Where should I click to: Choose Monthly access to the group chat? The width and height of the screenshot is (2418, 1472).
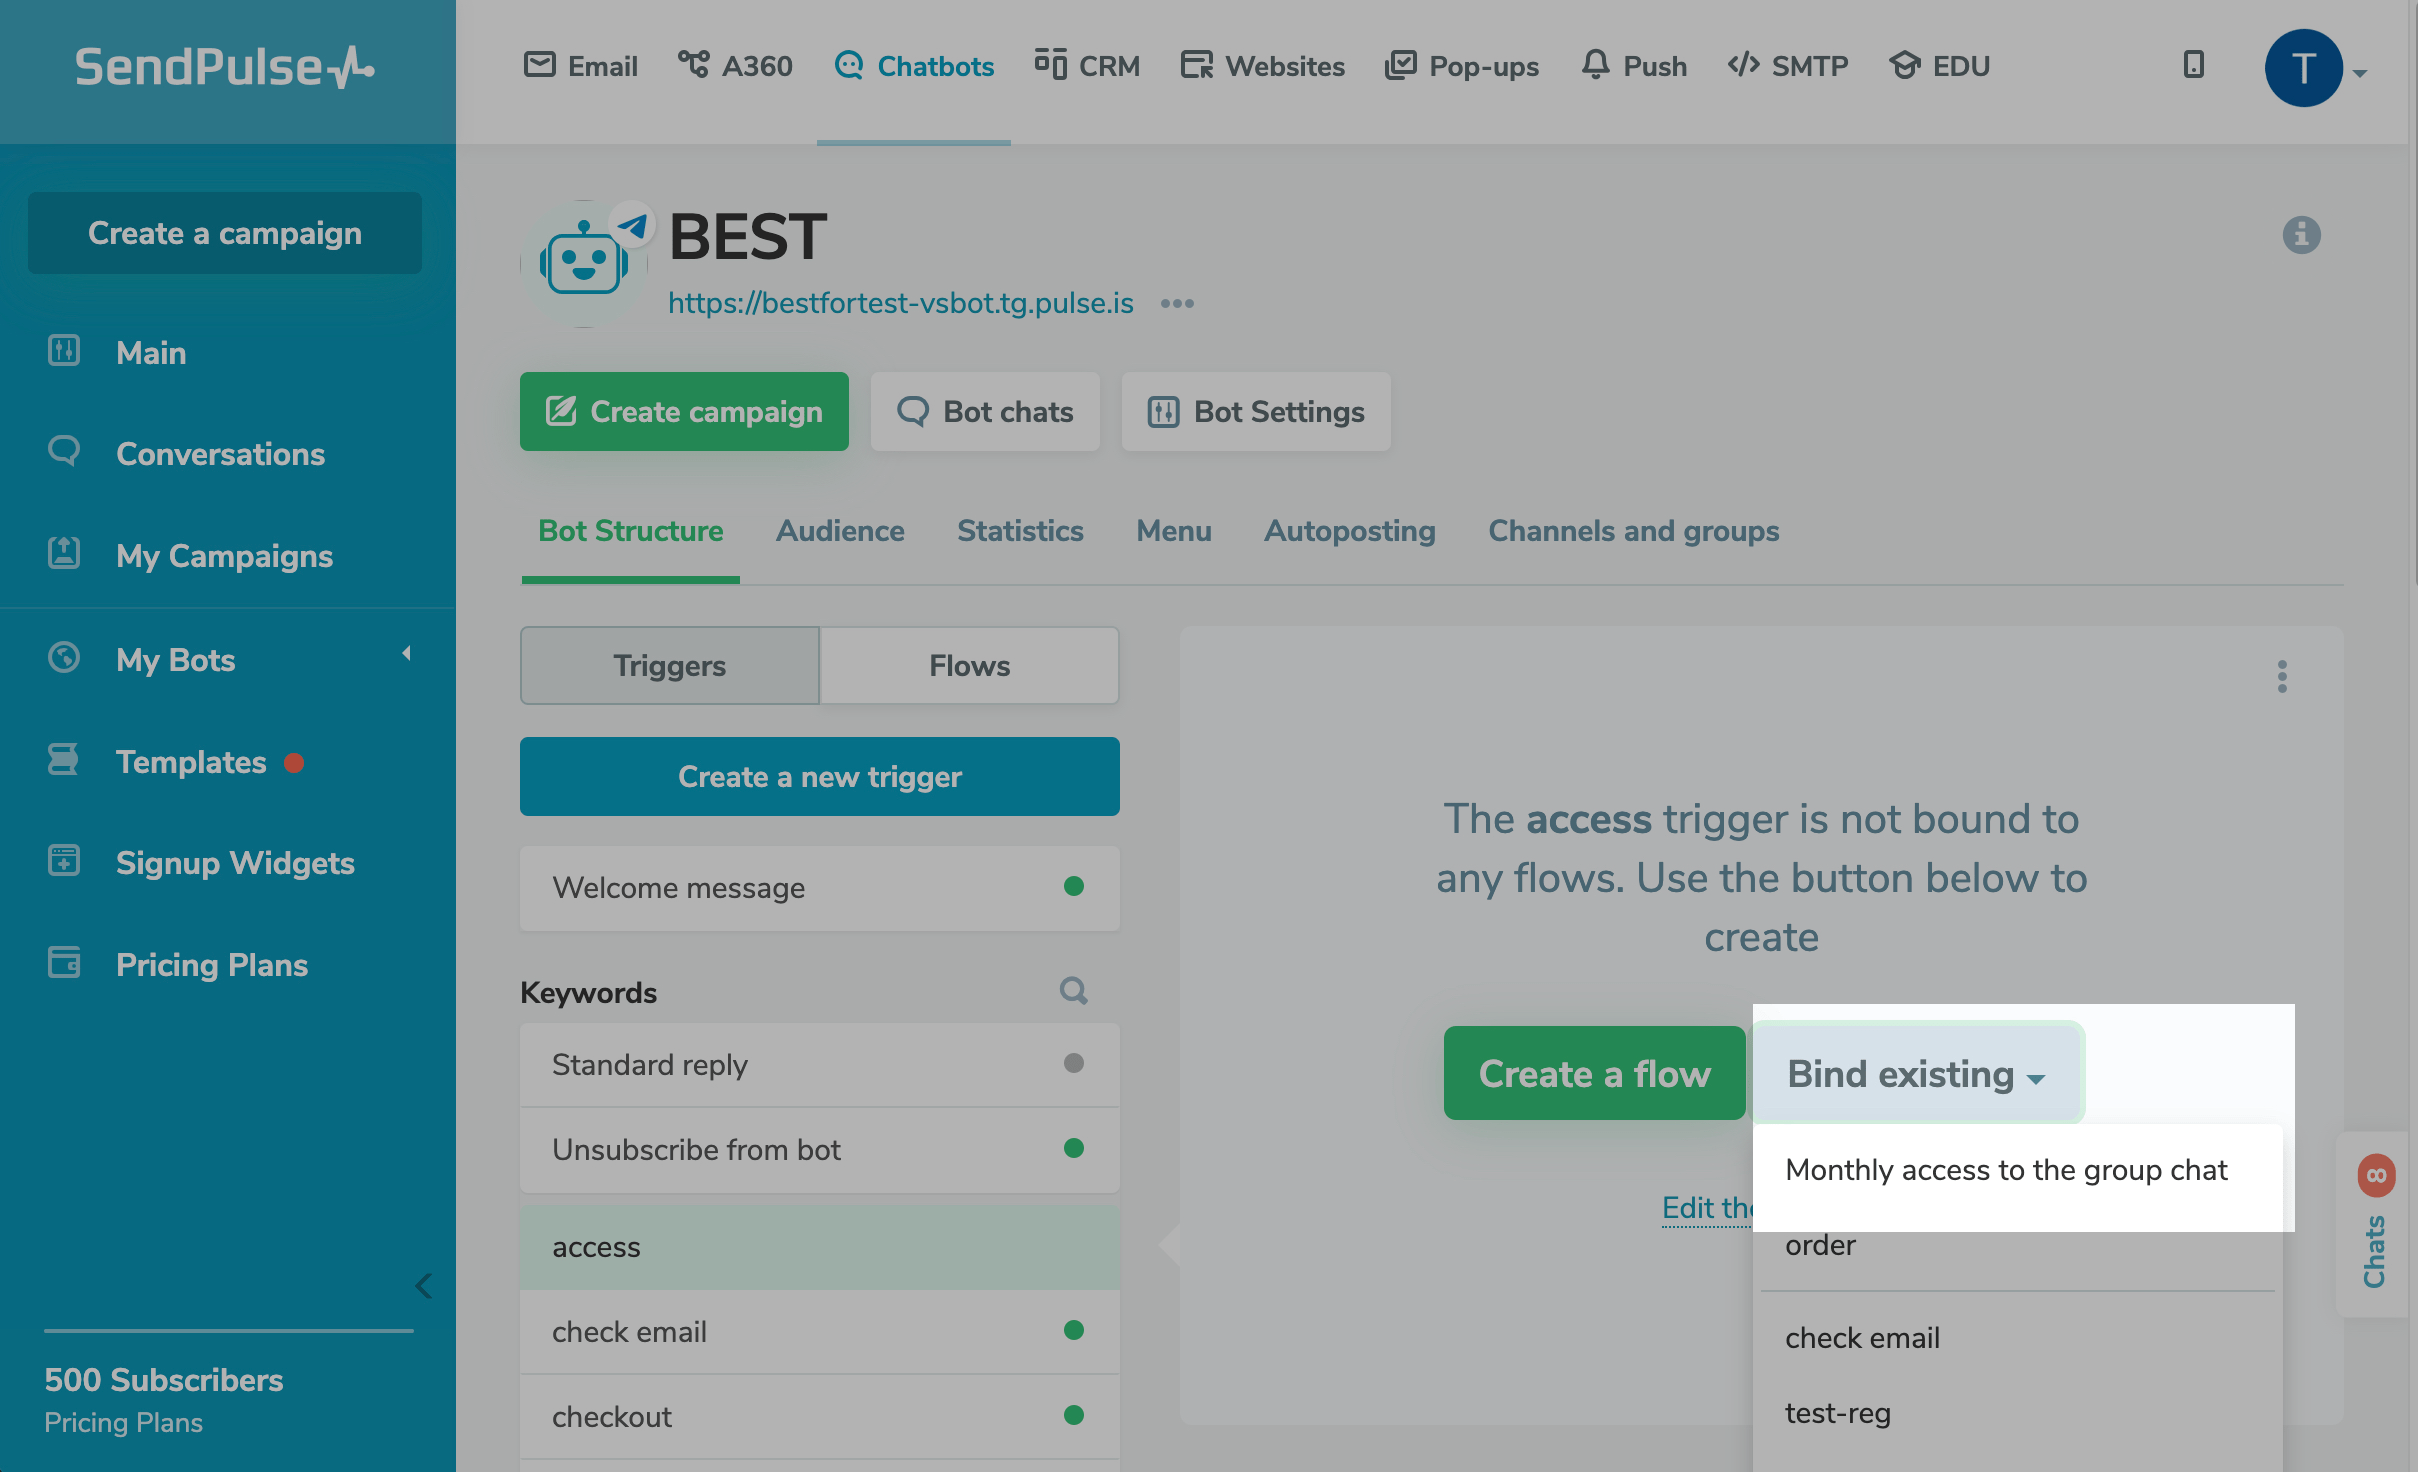[x=2005, y=1170]
